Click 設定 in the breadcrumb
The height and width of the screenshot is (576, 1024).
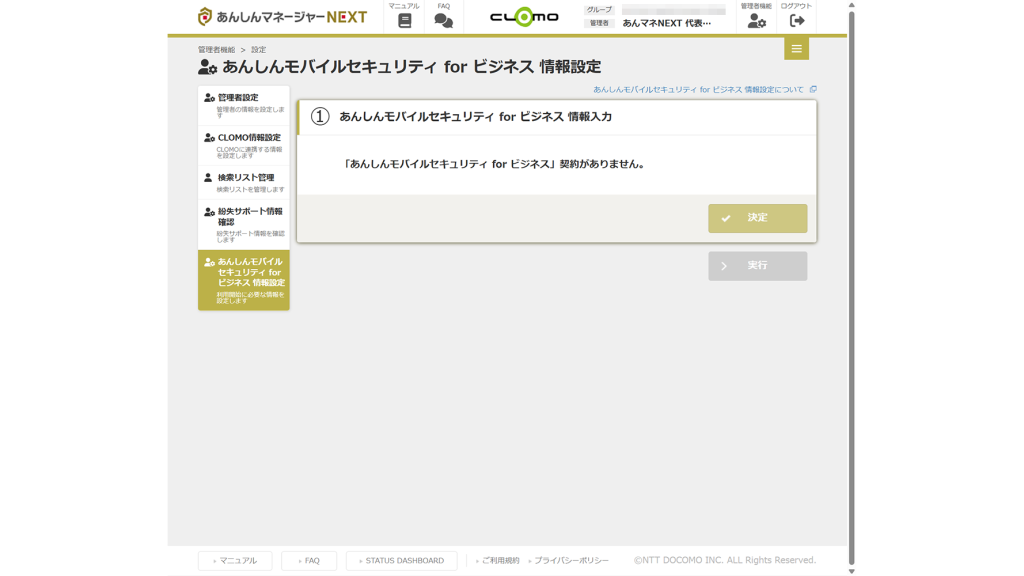point(259,50)
